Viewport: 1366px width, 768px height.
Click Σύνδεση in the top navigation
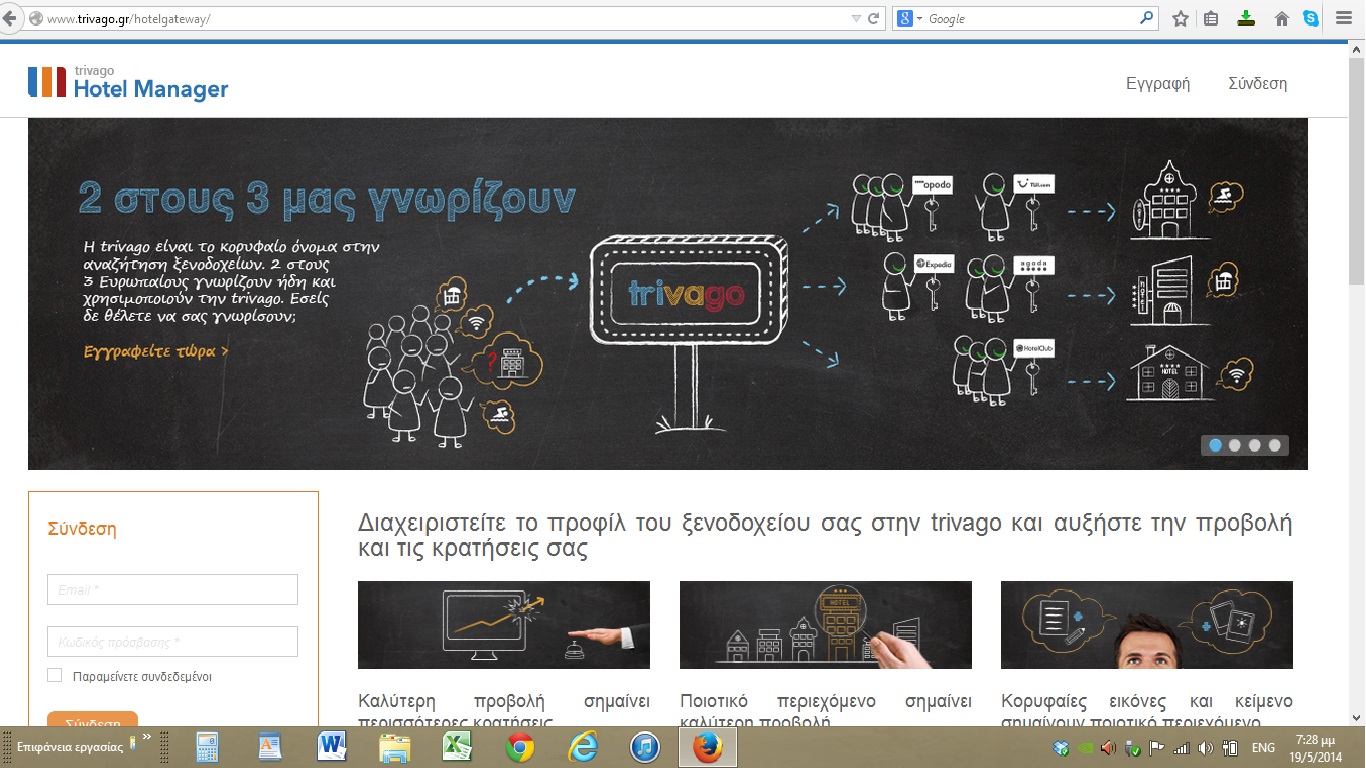pyautogui.click(x=1257, y=84)
